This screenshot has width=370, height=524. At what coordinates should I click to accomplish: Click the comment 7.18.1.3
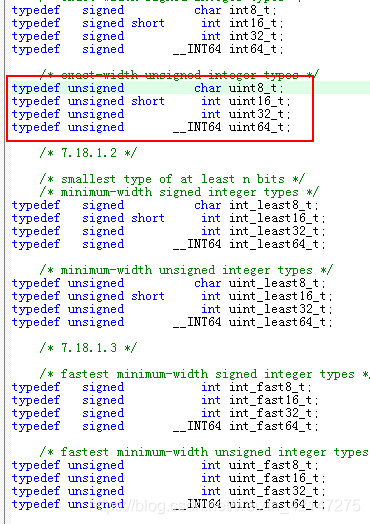click(x=88, y=348)
